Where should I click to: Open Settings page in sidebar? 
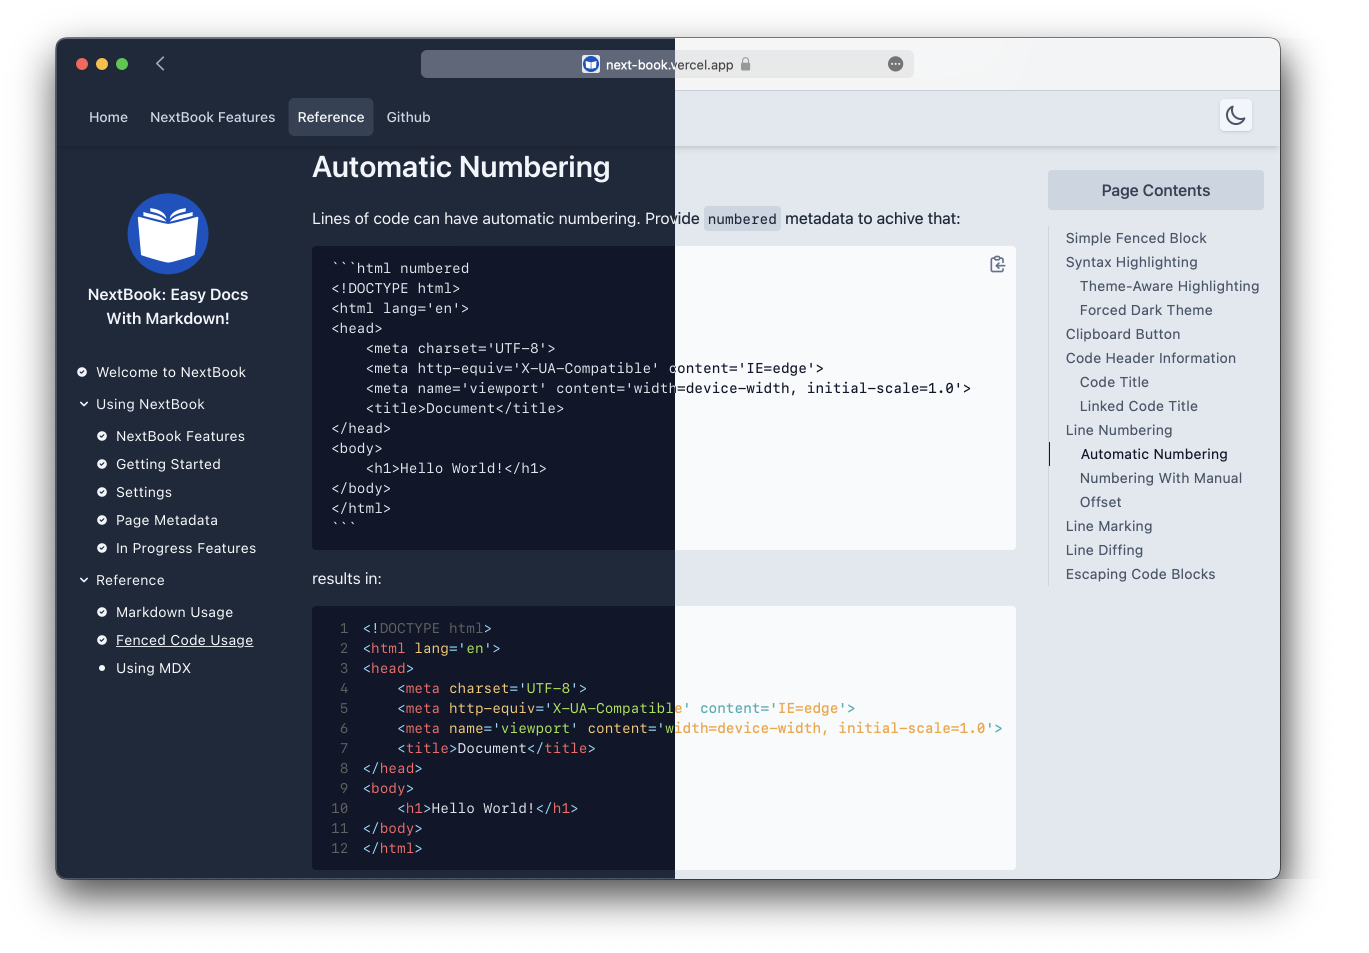point(144,492)
